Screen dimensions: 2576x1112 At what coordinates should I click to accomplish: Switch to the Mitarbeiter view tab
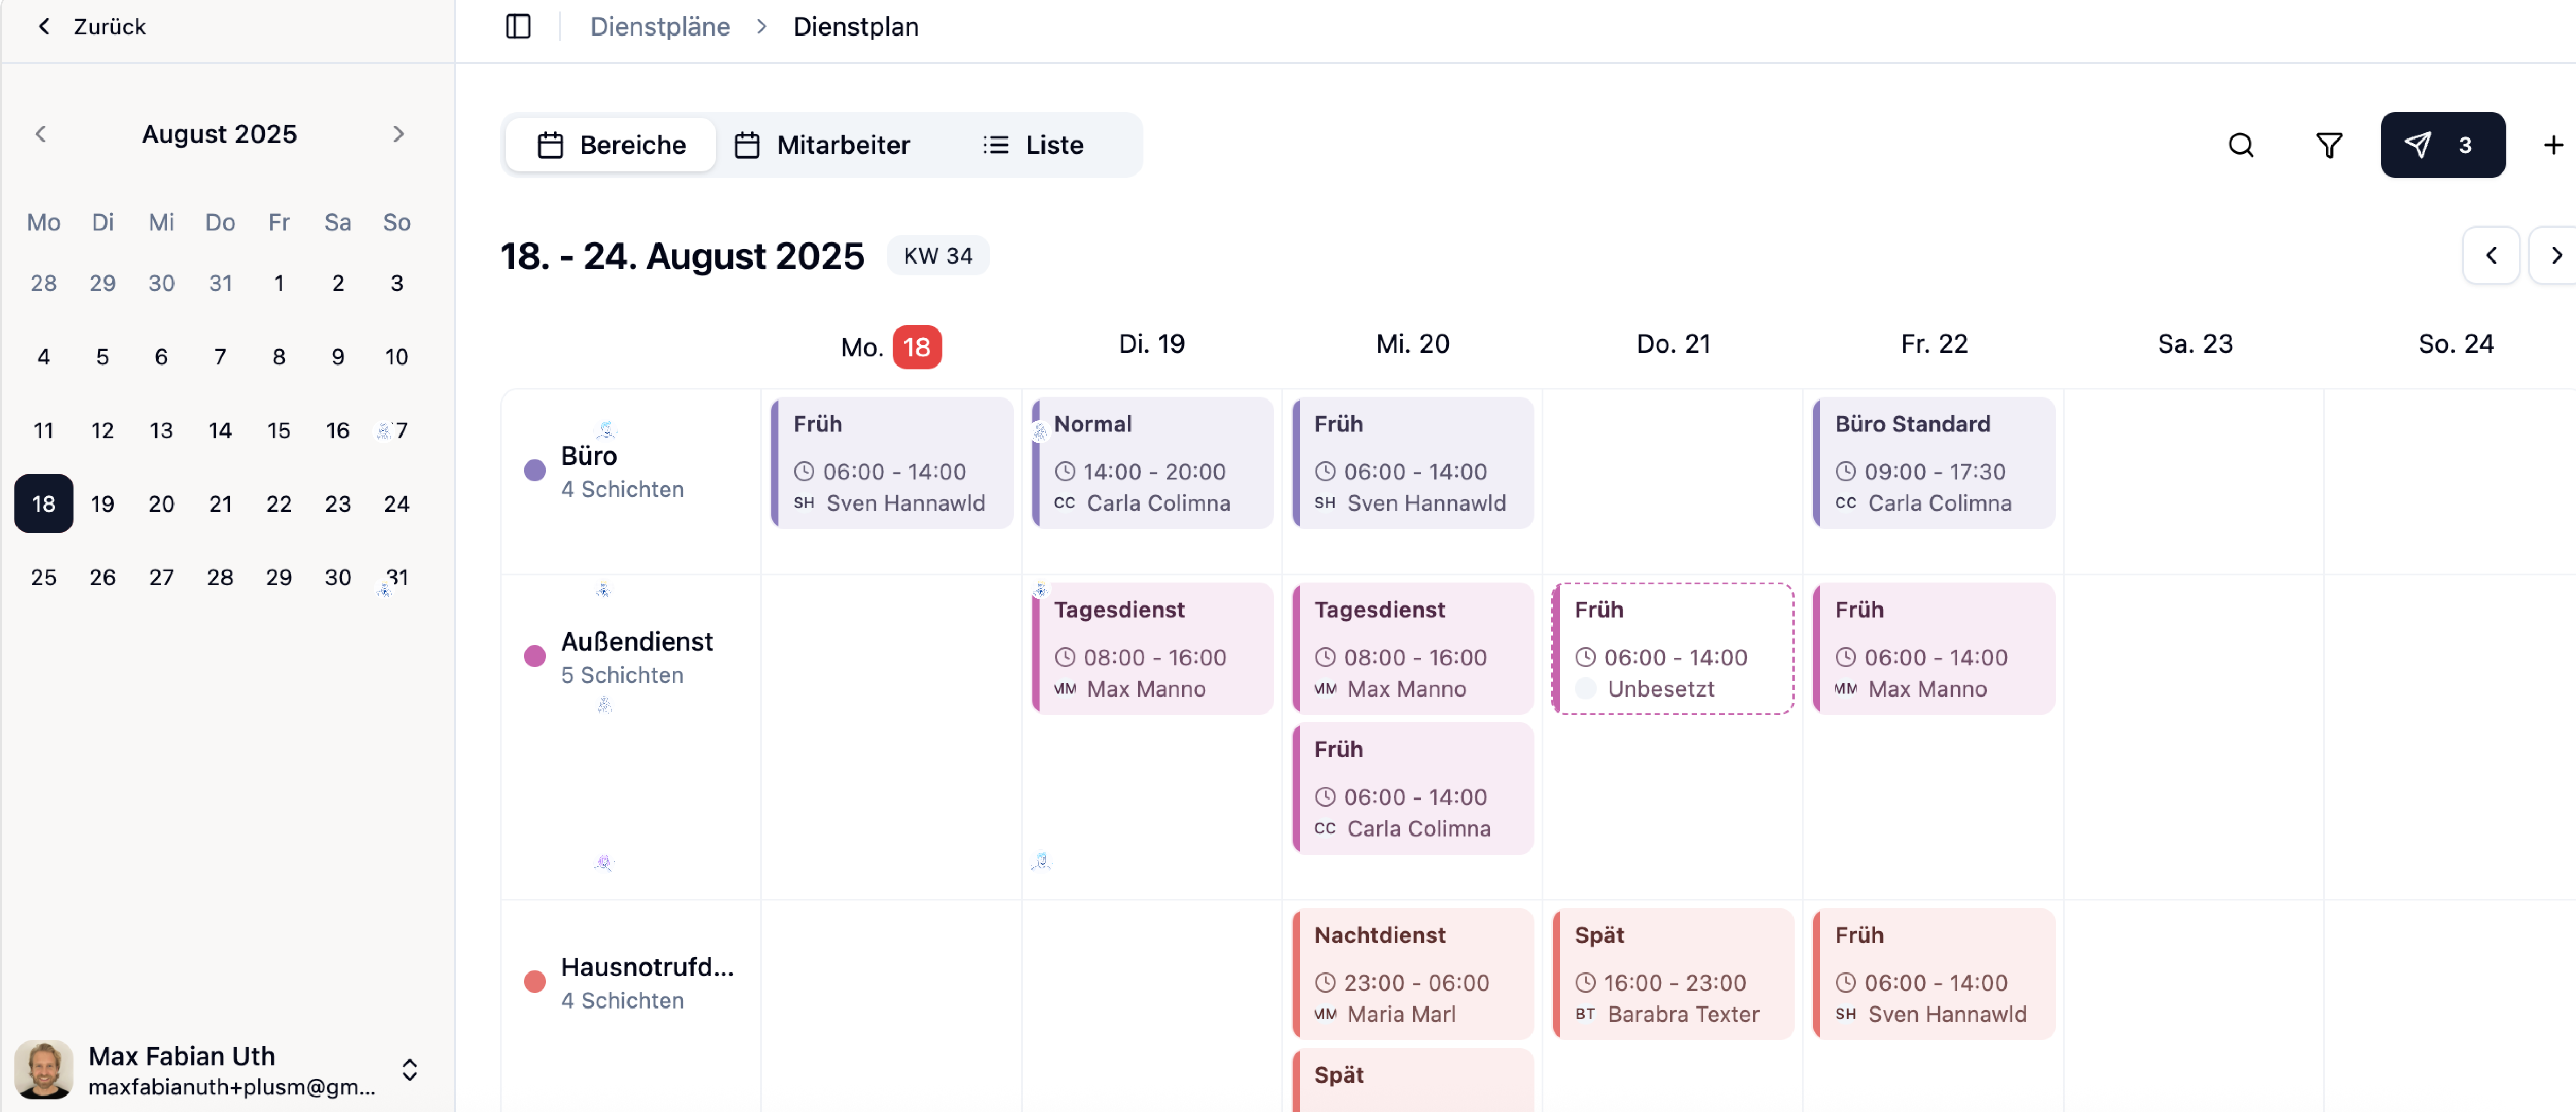(822, 145)
